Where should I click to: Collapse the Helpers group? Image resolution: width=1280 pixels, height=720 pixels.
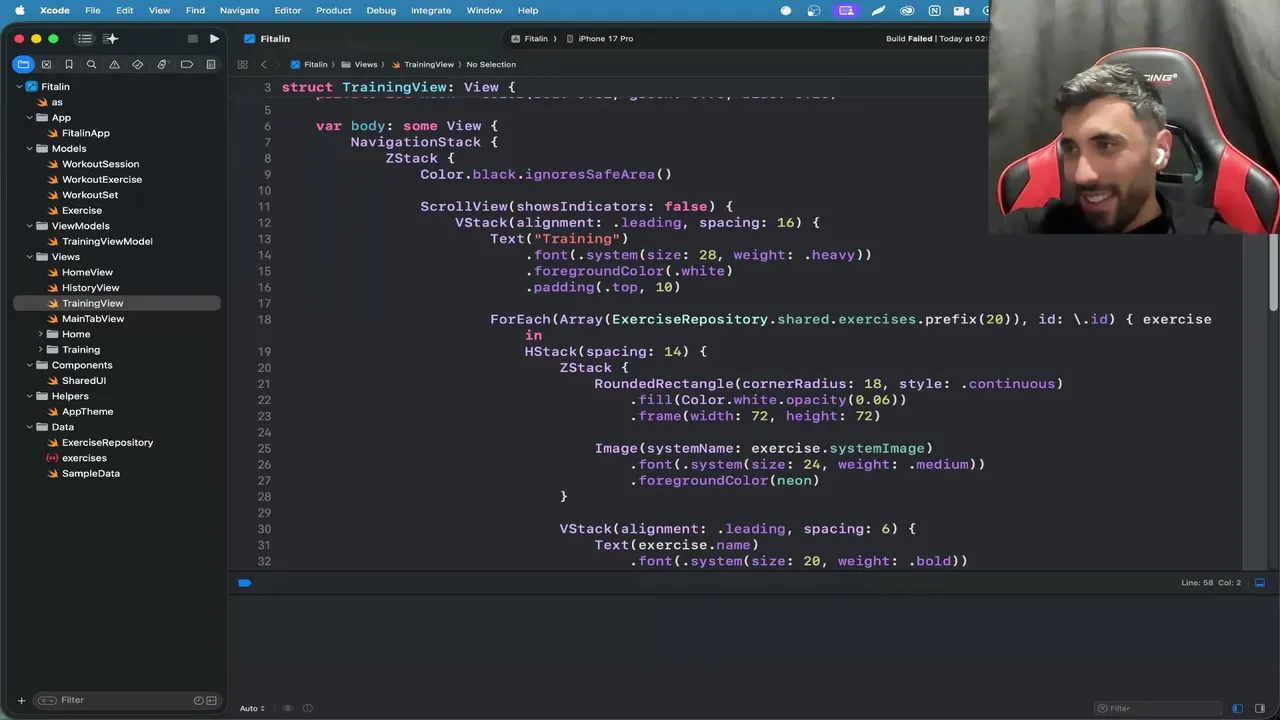29,396
